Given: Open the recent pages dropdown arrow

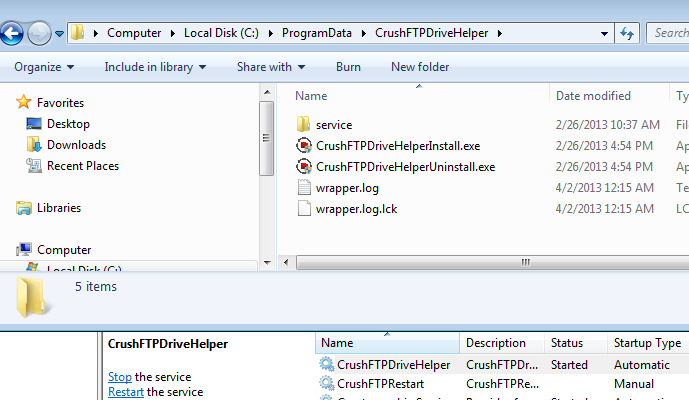Looking at the screenshot, I should 59,33.
